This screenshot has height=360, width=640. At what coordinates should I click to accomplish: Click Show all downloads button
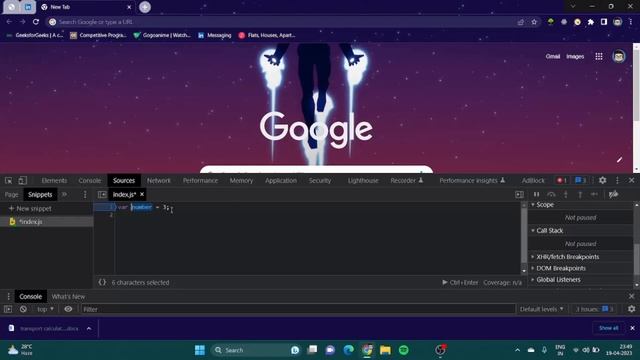[608, 328]
